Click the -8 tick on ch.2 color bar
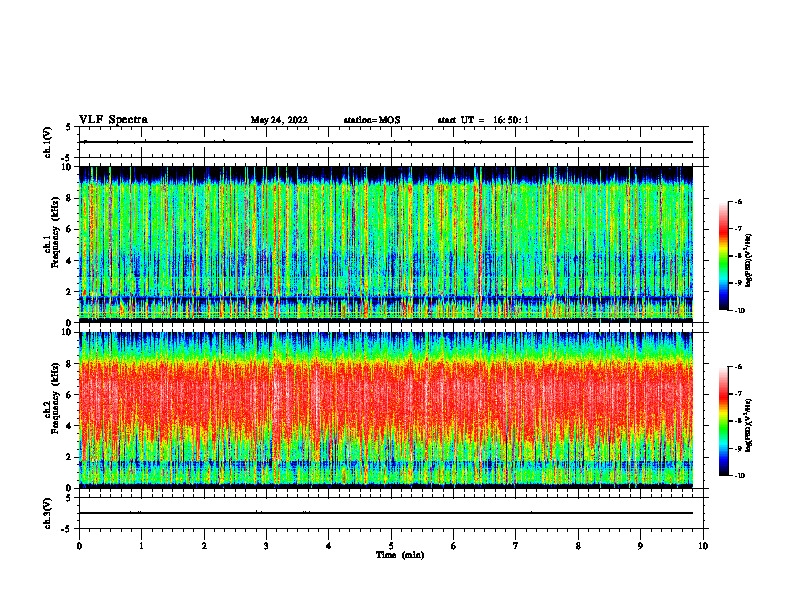Screen dimensions: 792x612 coord(738,421)
